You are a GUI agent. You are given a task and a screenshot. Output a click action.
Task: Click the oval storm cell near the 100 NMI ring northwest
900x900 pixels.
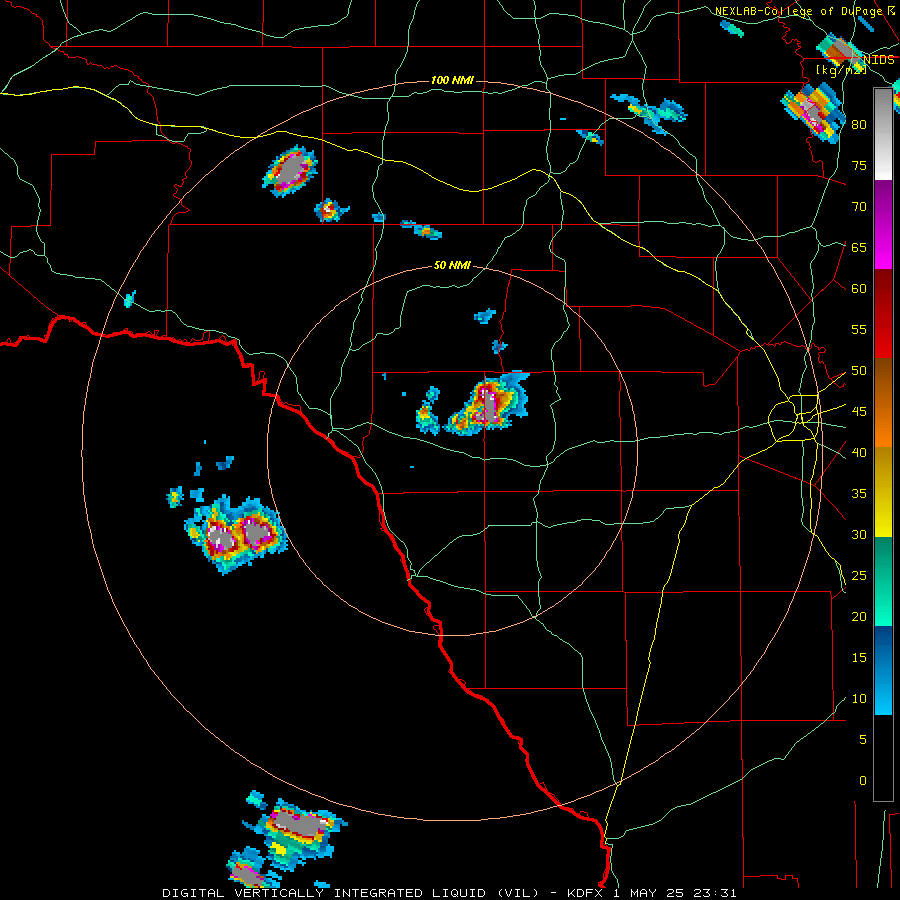pos(290,170)
